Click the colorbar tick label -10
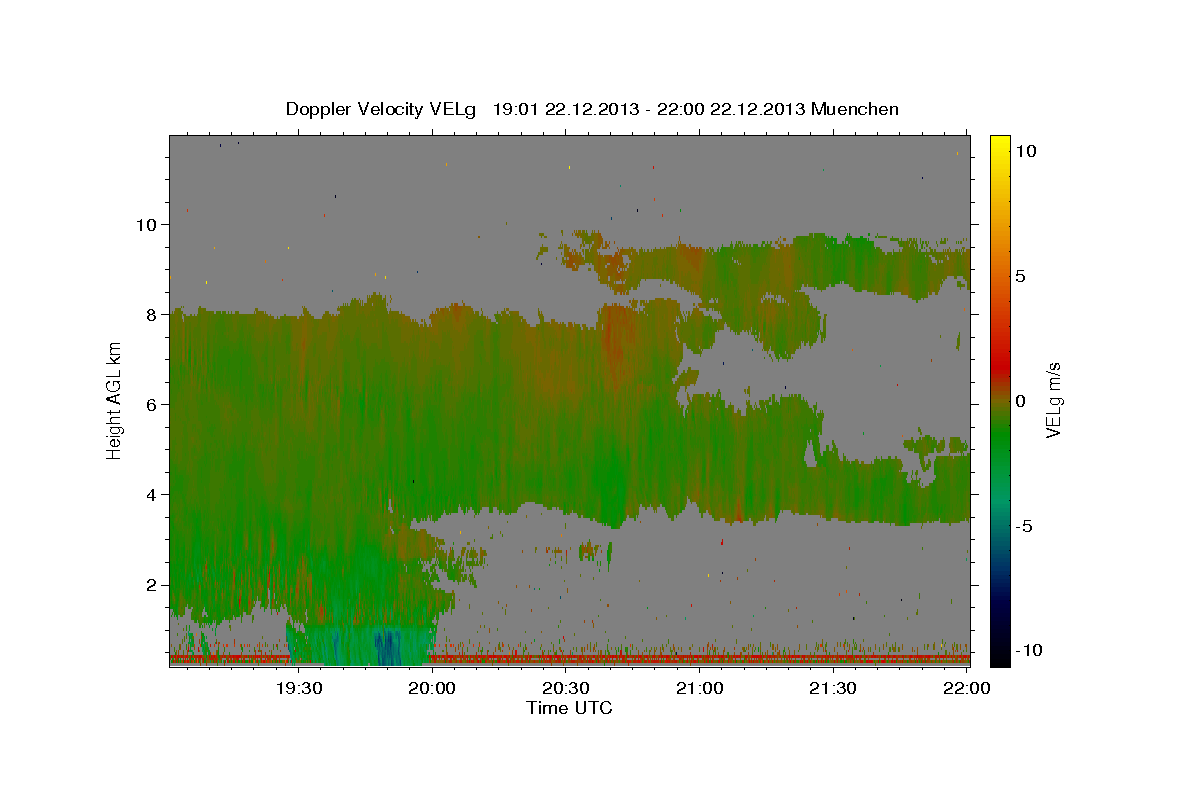The height and width of the screenshot is (800, 1200). pos(1028,651)
